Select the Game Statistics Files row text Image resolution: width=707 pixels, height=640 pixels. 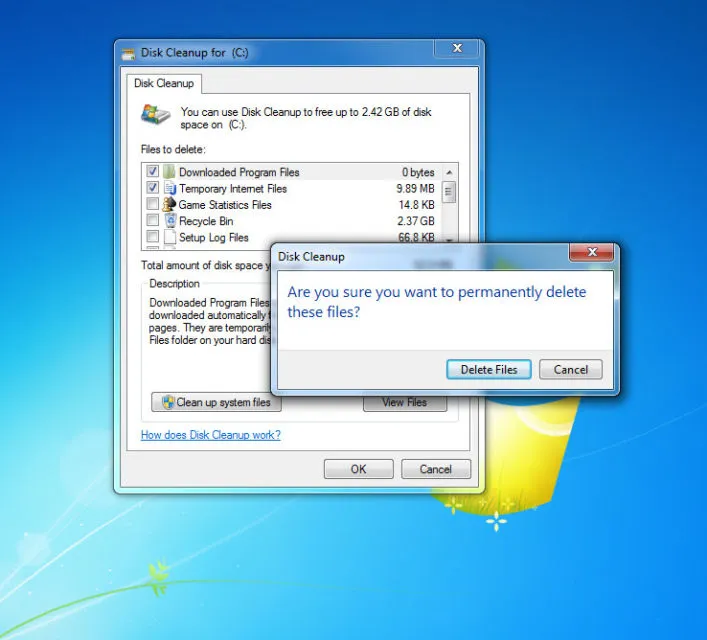tap(225, 205)
